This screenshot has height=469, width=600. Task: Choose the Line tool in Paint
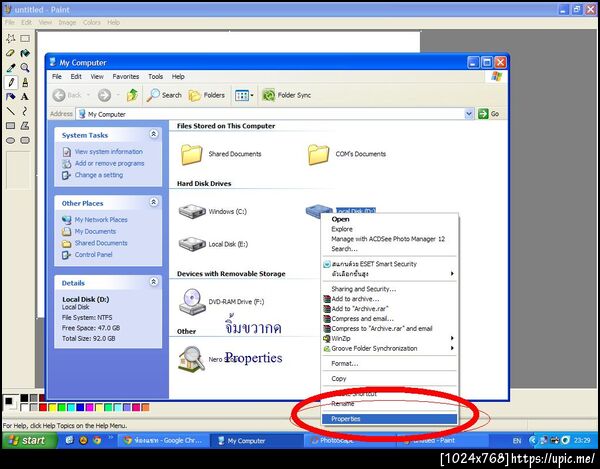click(11, 111)
